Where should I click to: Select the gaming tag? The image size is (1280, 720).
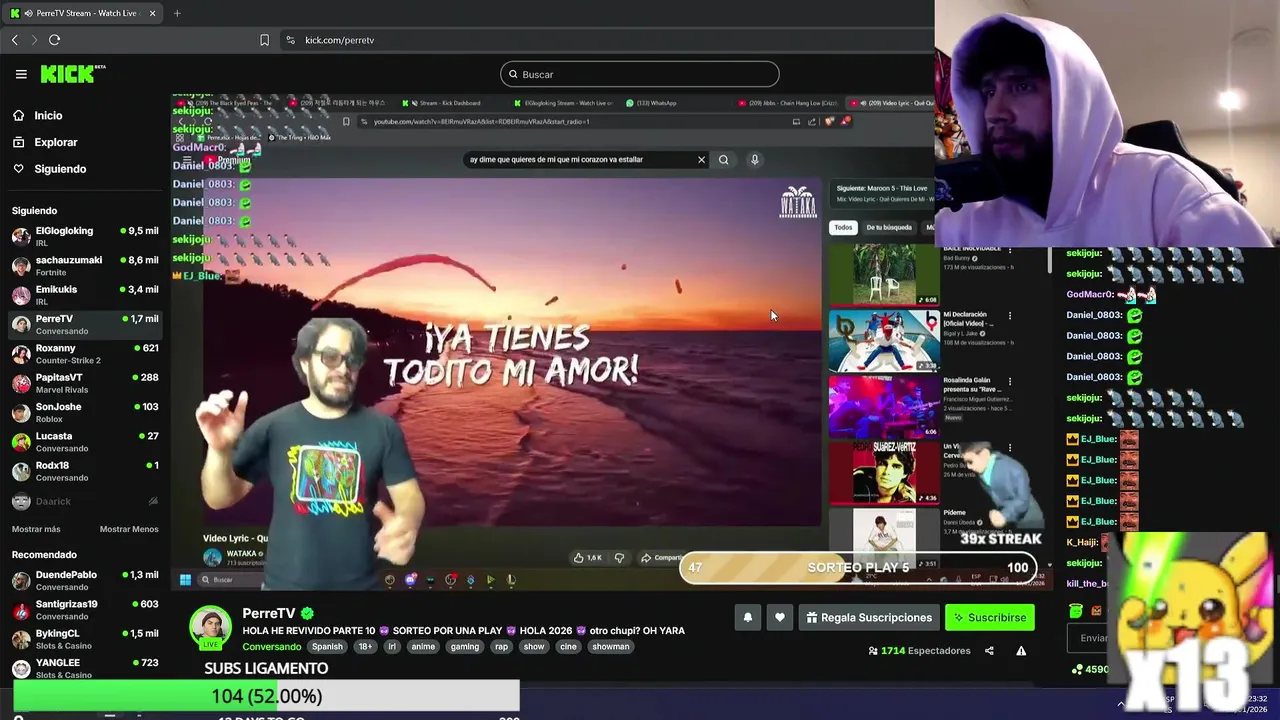point(465,647)
